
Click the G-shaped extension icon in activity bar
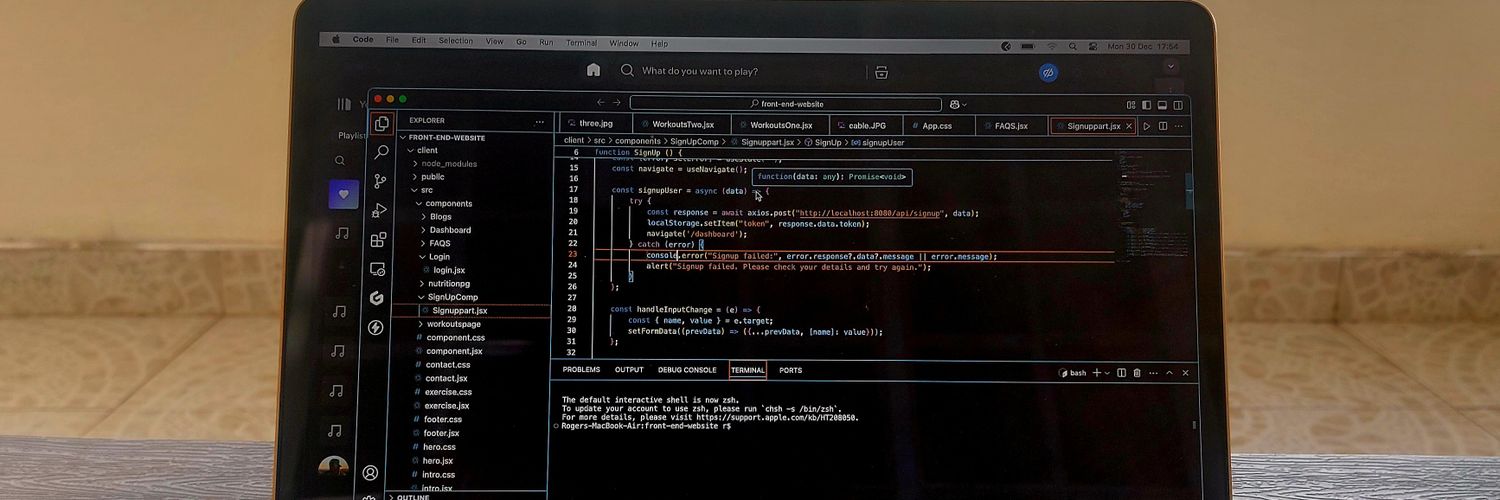tap(377, 298)
